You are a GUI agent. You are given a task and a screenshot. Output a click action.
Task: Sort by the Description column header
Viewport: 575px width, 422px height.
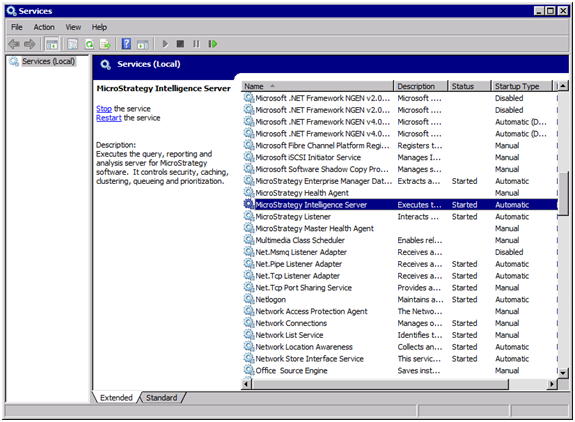(421, 86)
